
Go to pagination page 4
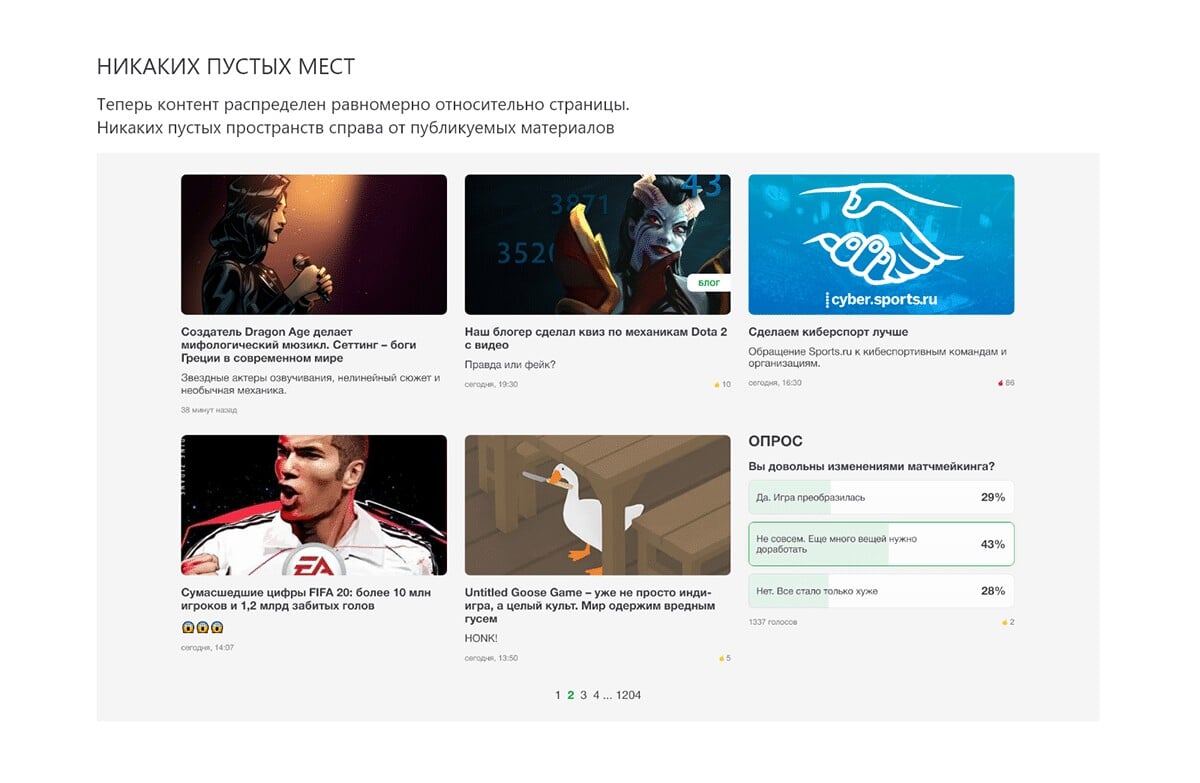click(596, 695)
